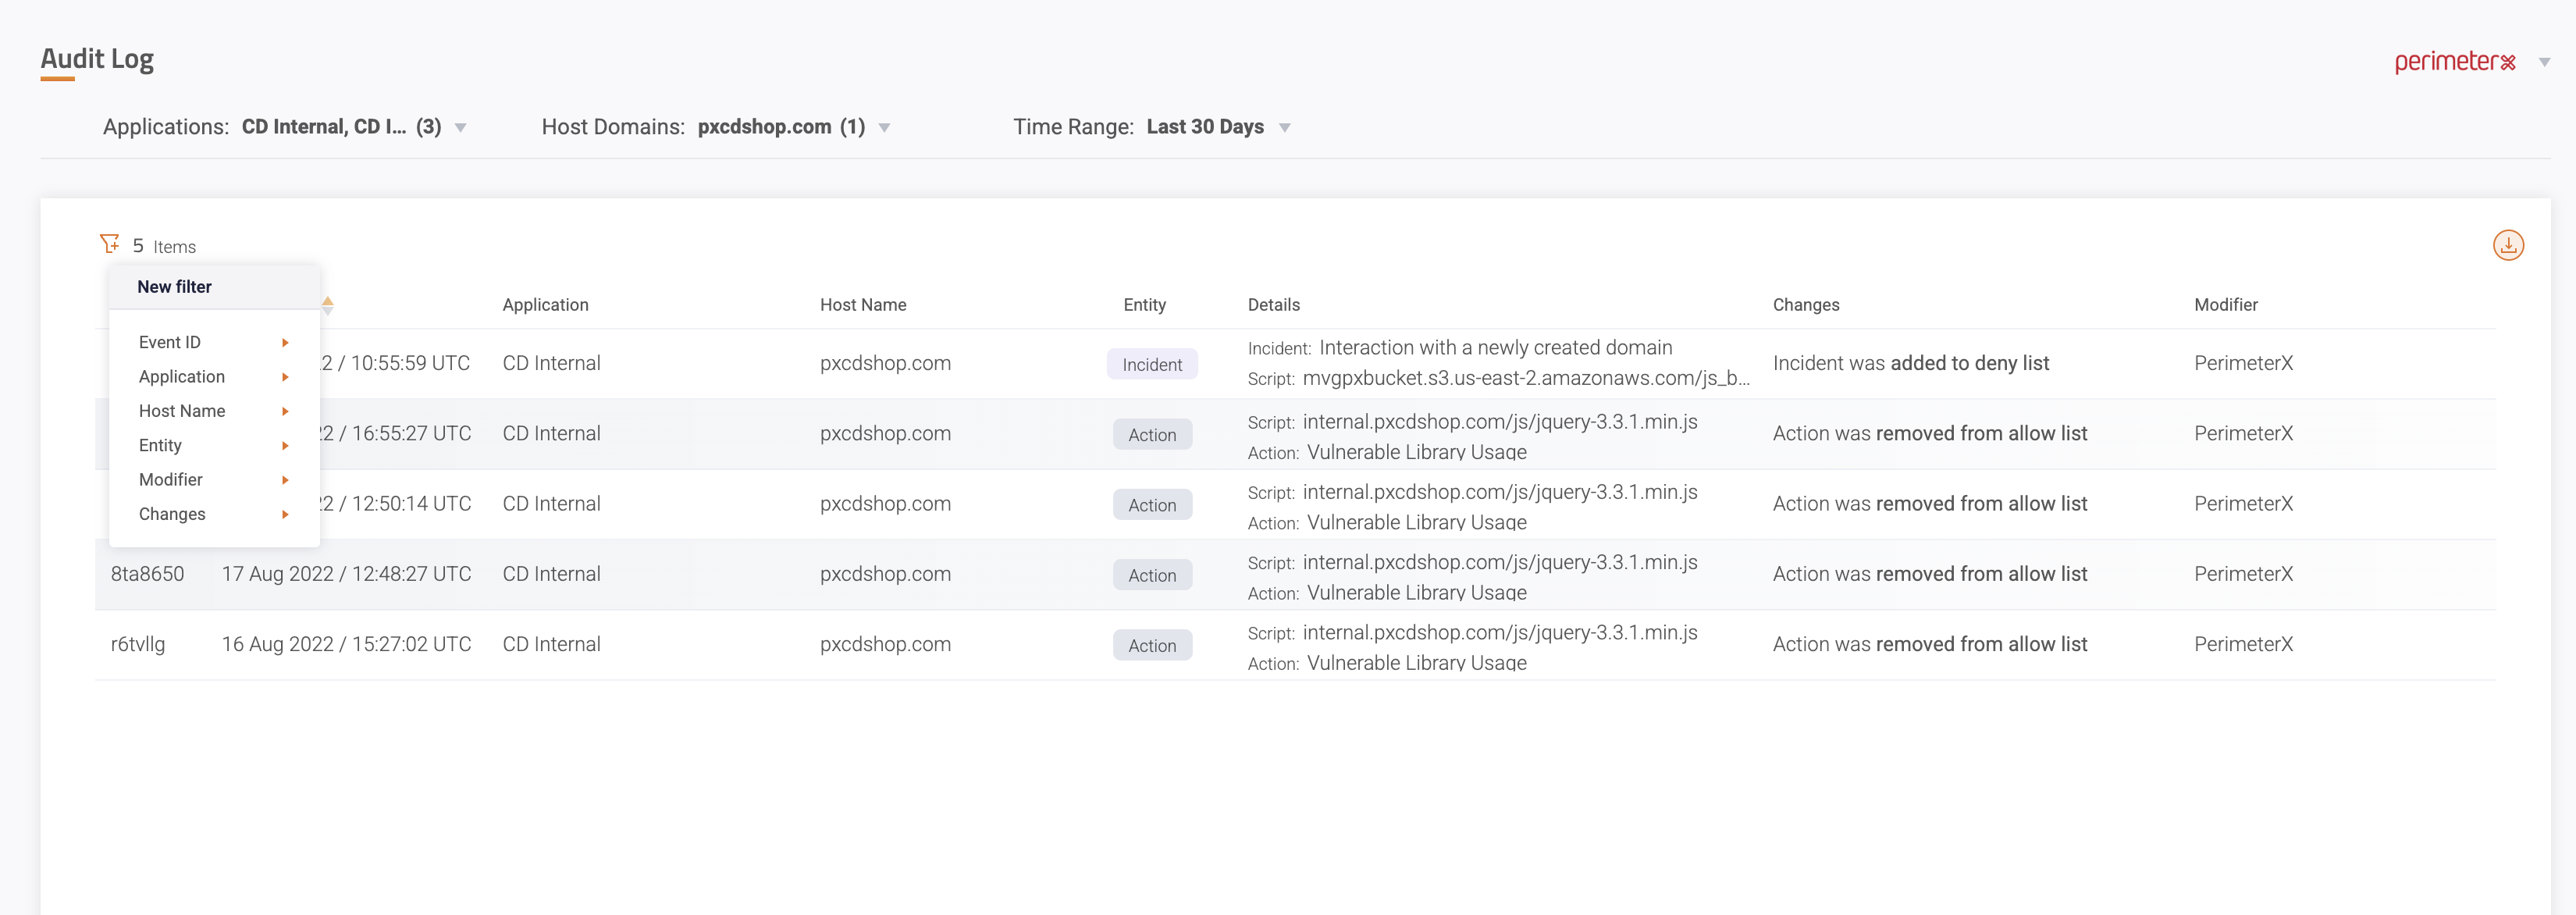2576x915 pixels.
Task: Choose Modifier in the filter menu
Action: [x=171, y=479]
